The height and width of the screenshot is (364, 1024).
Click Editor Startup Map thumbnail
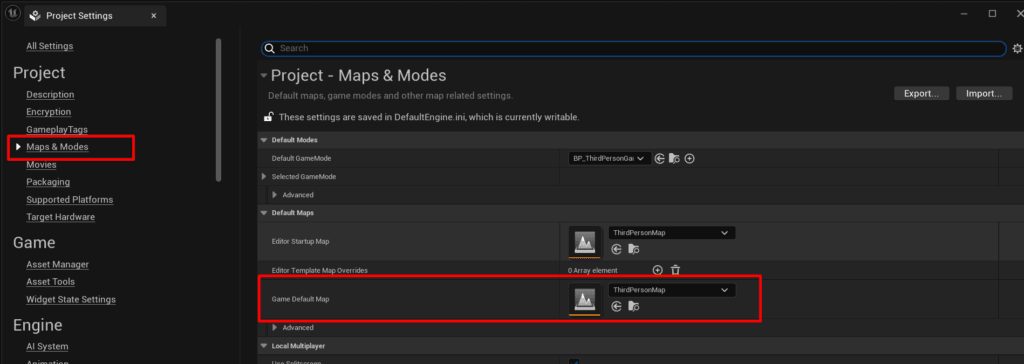[584, 242]
